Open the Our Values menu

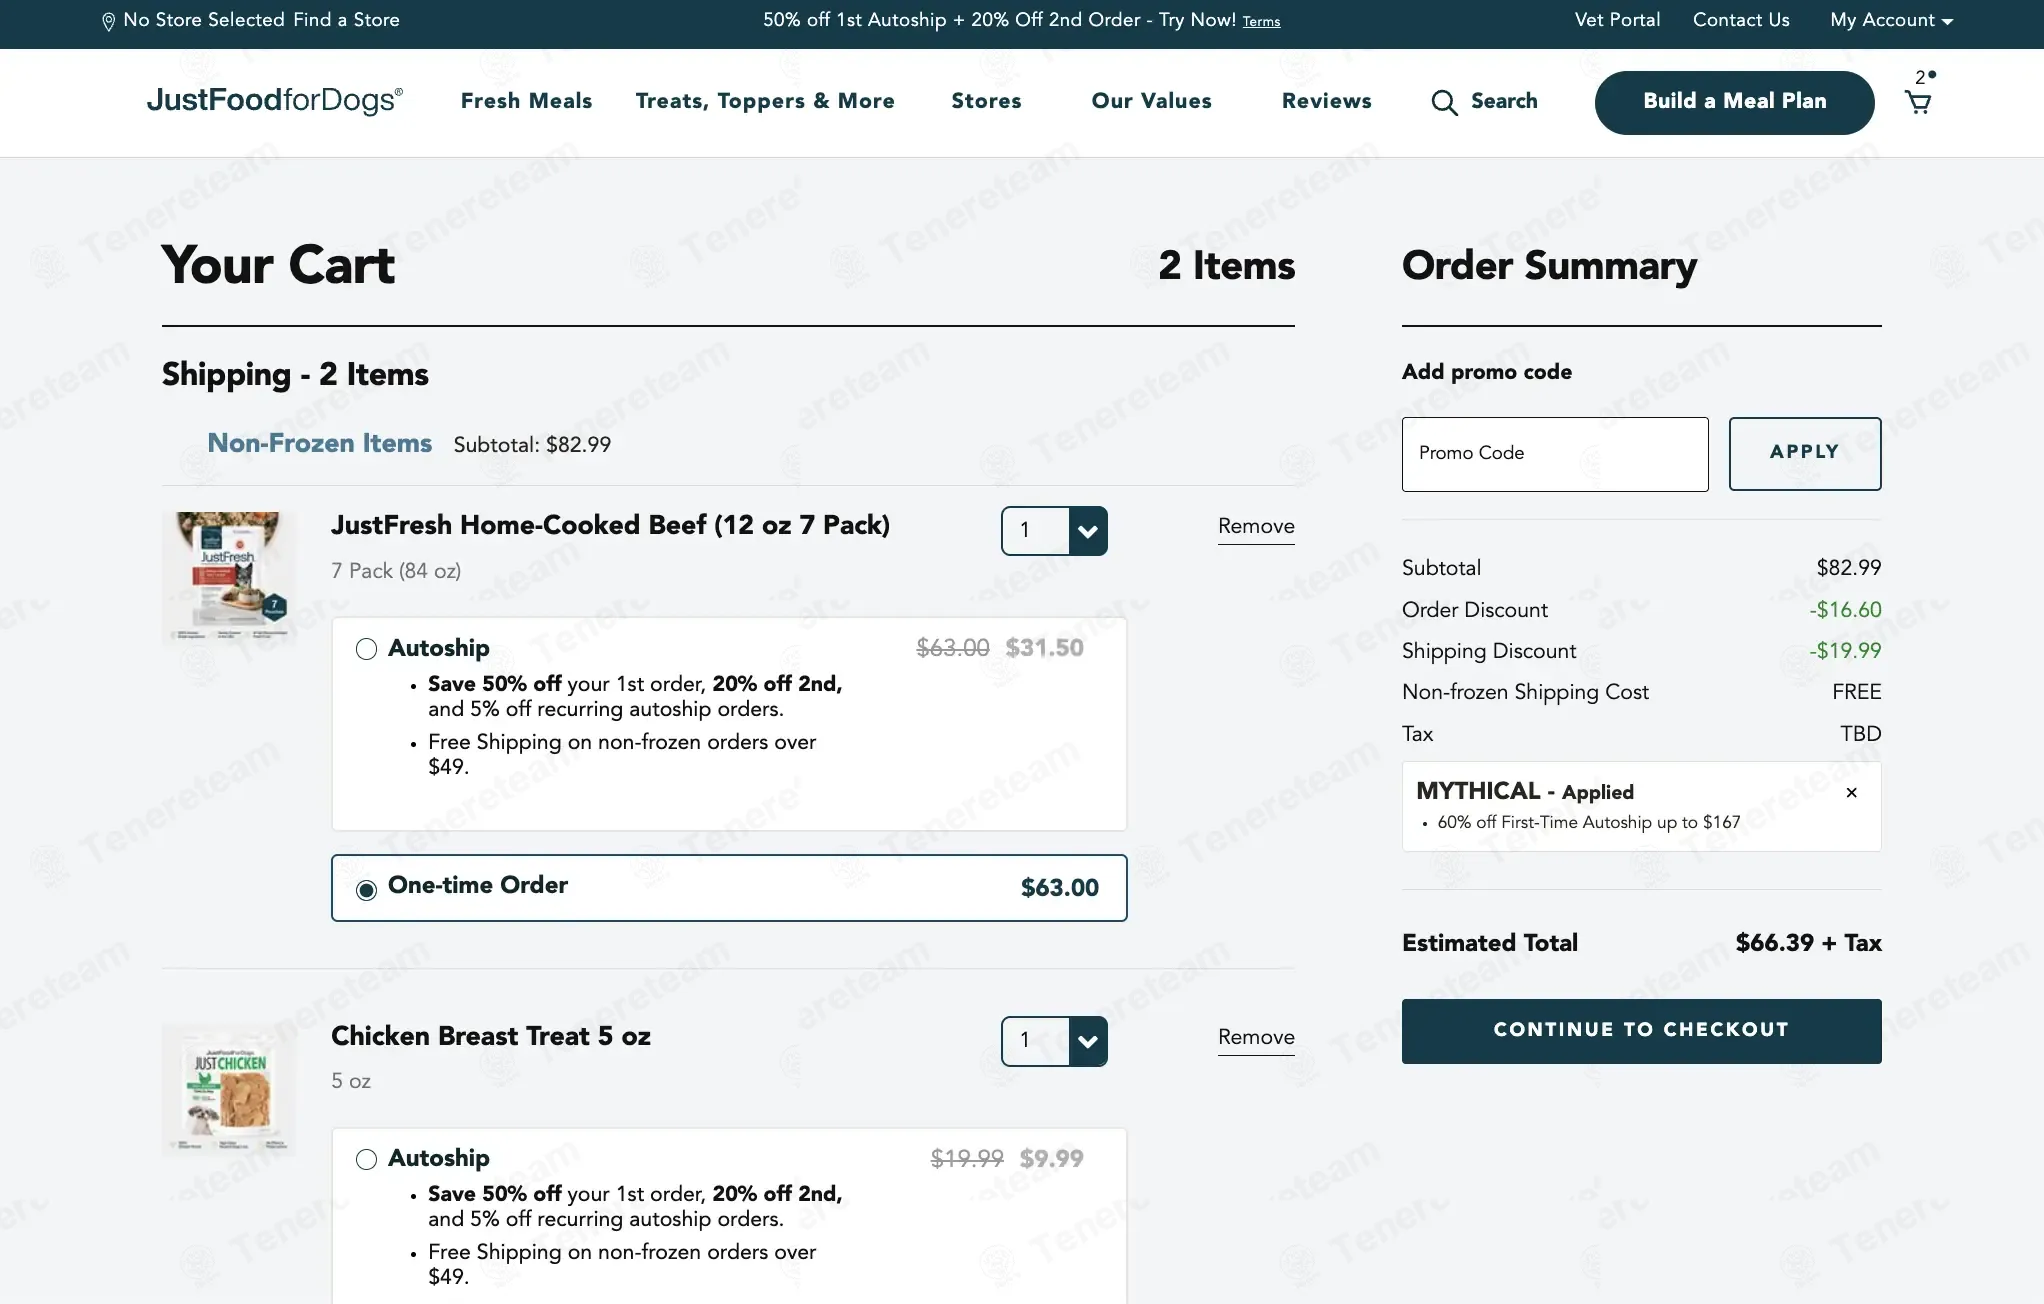1151,101
